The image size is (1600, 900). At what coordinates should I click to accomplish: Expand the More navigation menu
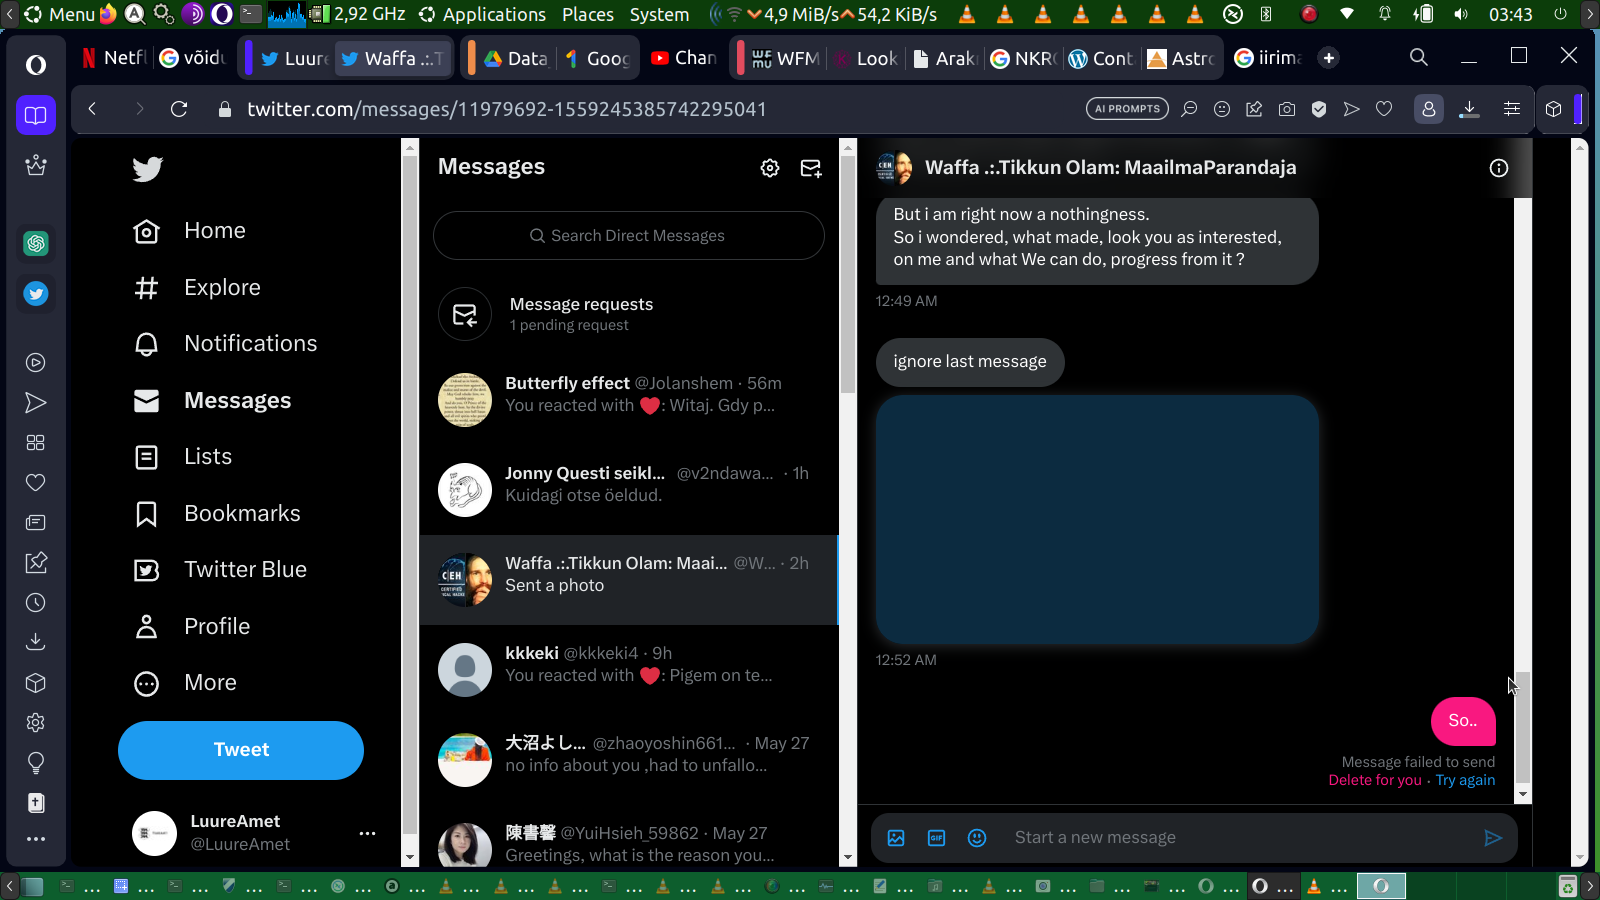[185, 683]
